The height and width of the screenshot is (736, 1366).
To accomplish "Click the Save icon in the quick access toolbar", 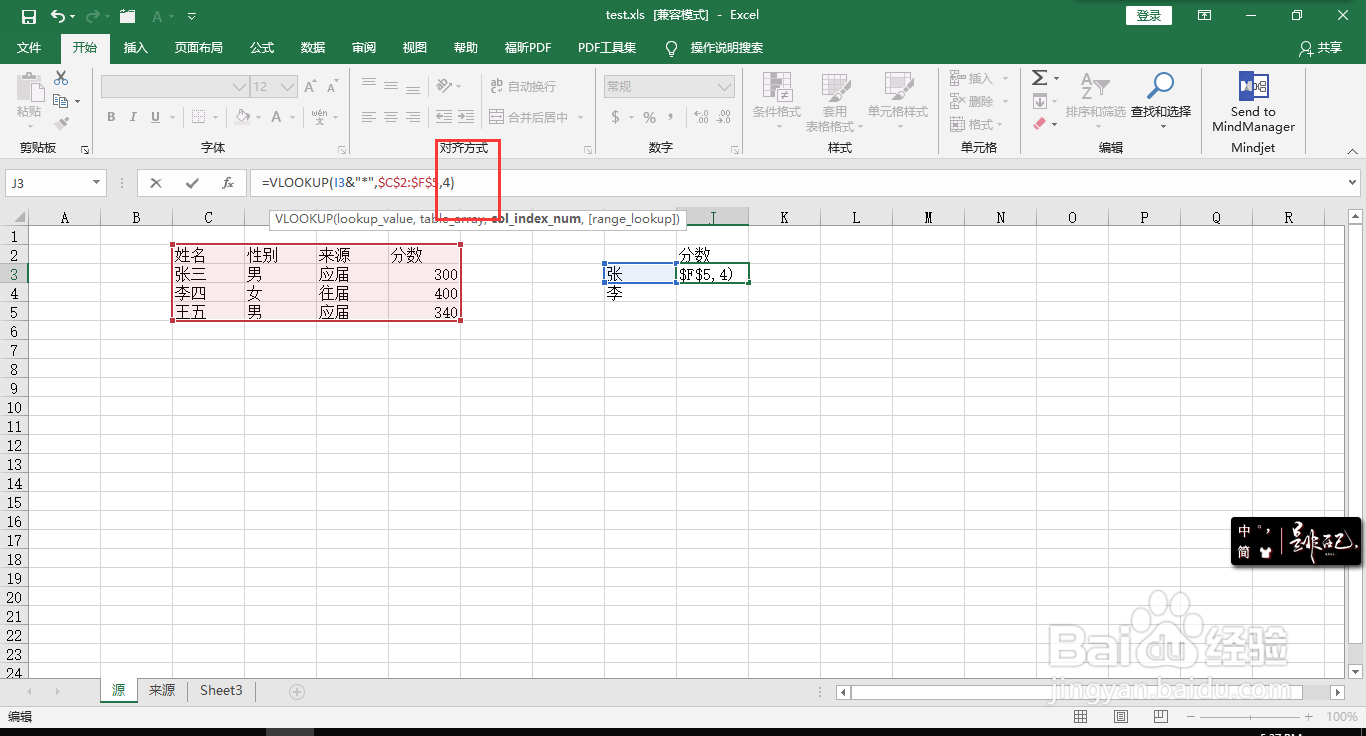I will (28, 16).
